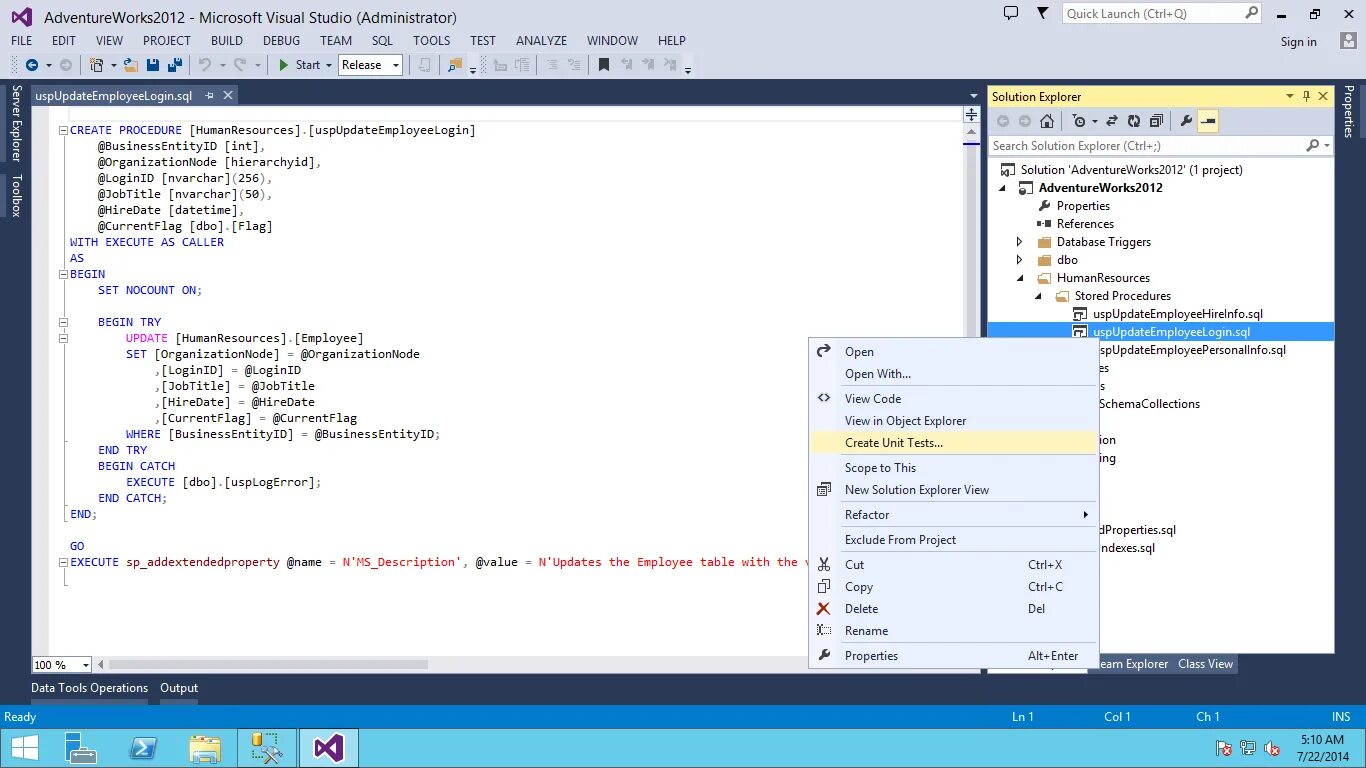Open the active documents list dropdown
The image size is (1366, 768).
pos(974,96)
